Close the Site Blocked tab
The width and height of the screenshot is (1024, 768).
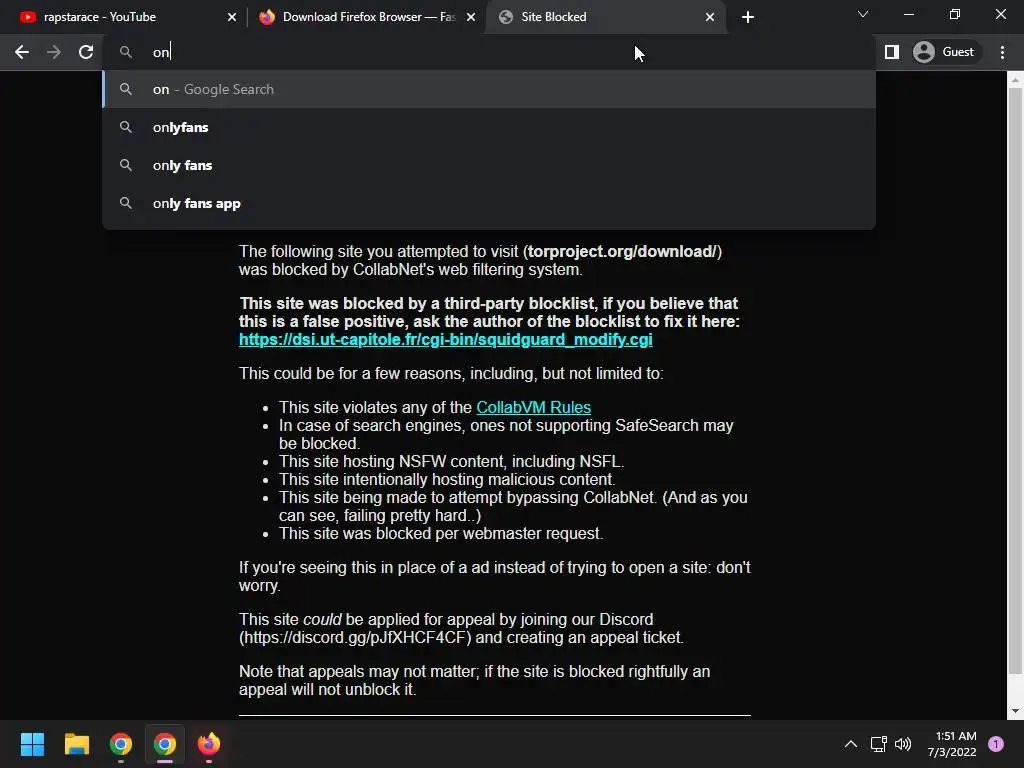pyautogui.click(x=710, y=17)
